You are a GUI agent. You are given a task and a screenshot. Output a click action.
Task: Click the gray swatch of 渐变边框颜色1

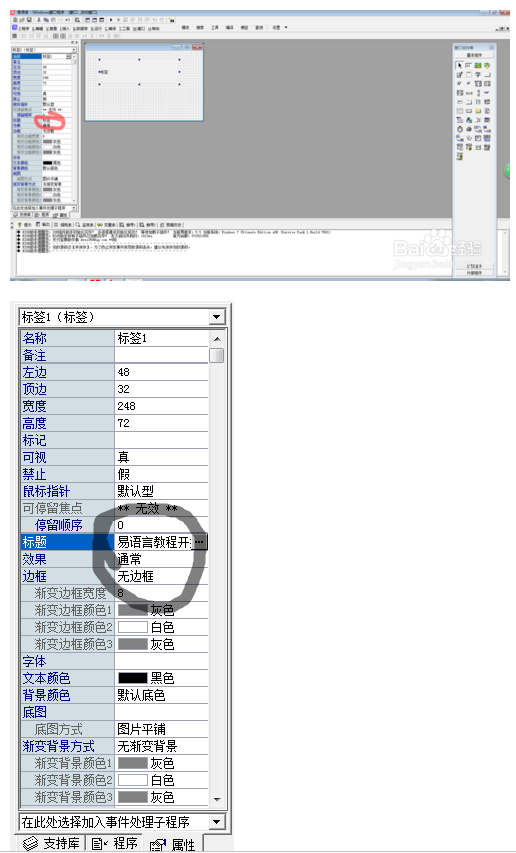(x=133, y=610)
